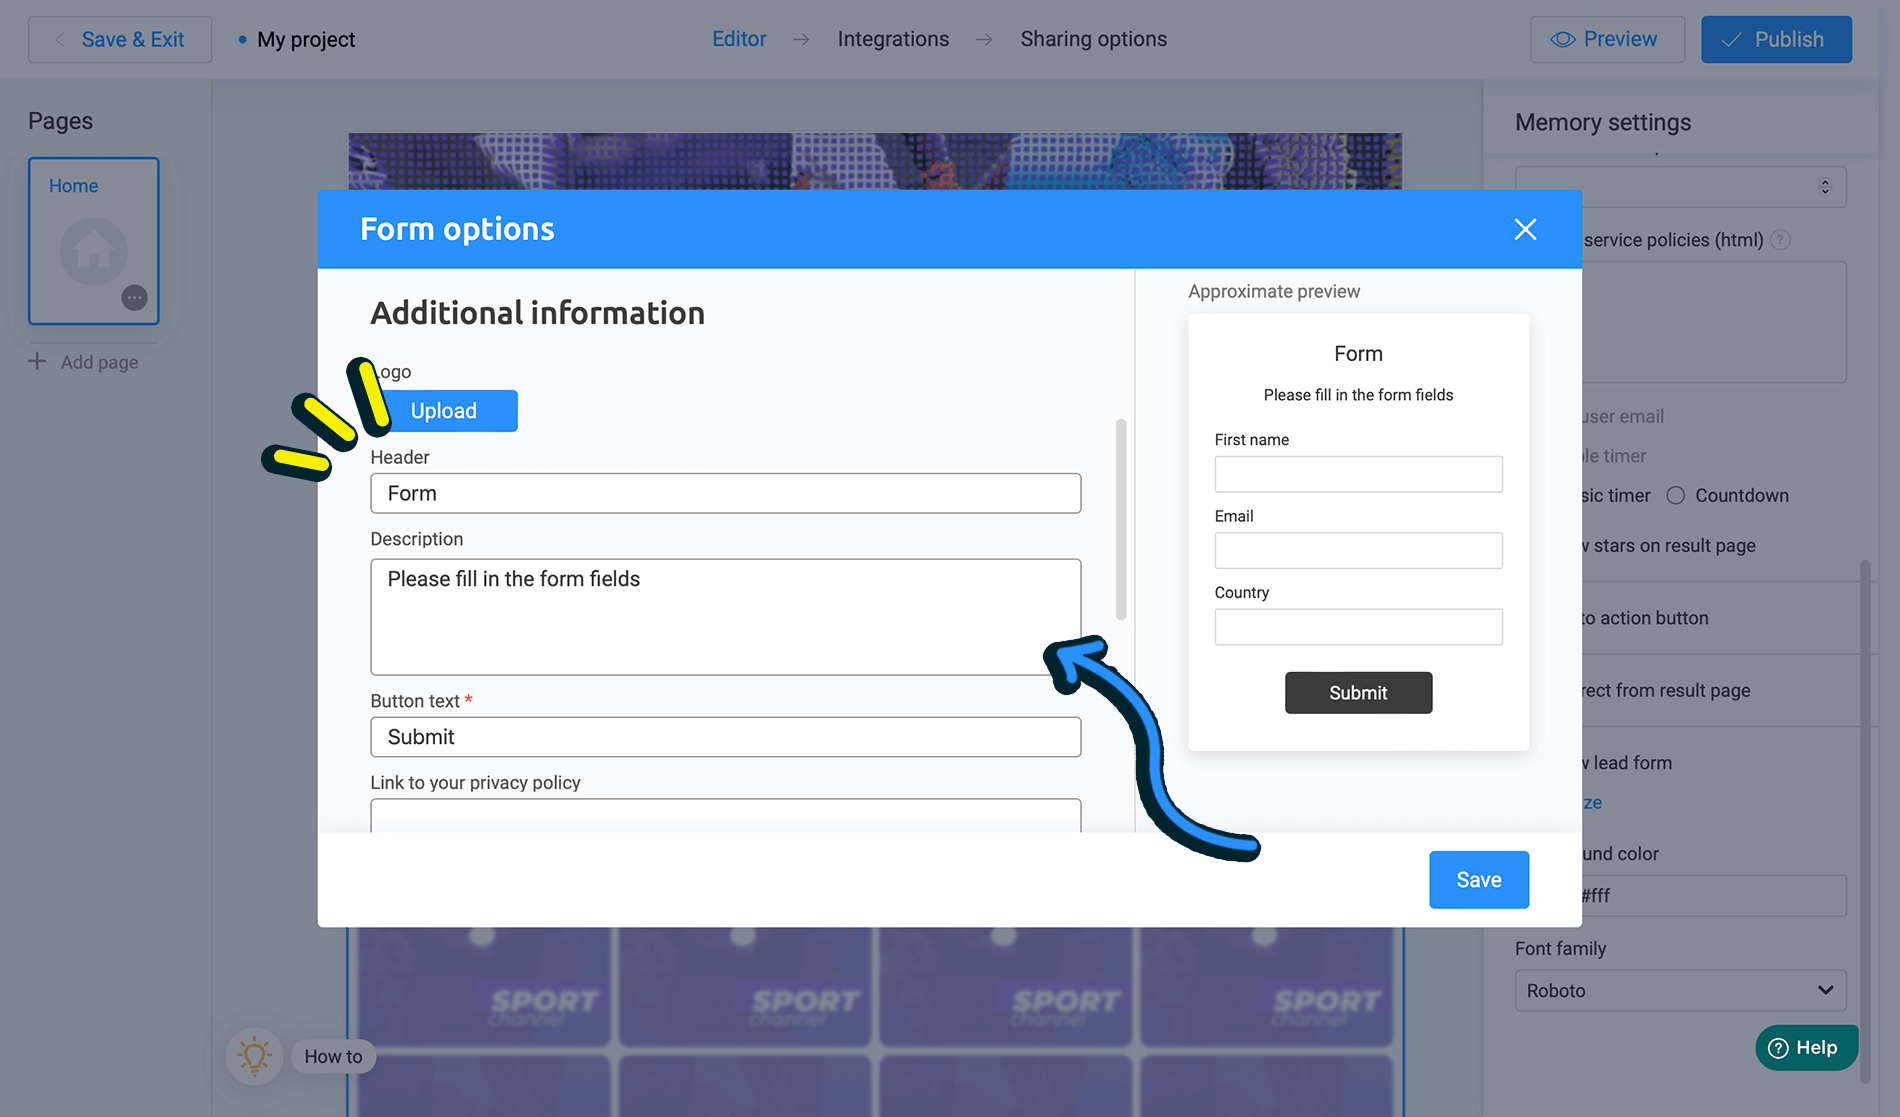Click Save & Exit button
This screenshot has height=1117, width=1900.
pos(120,39)
